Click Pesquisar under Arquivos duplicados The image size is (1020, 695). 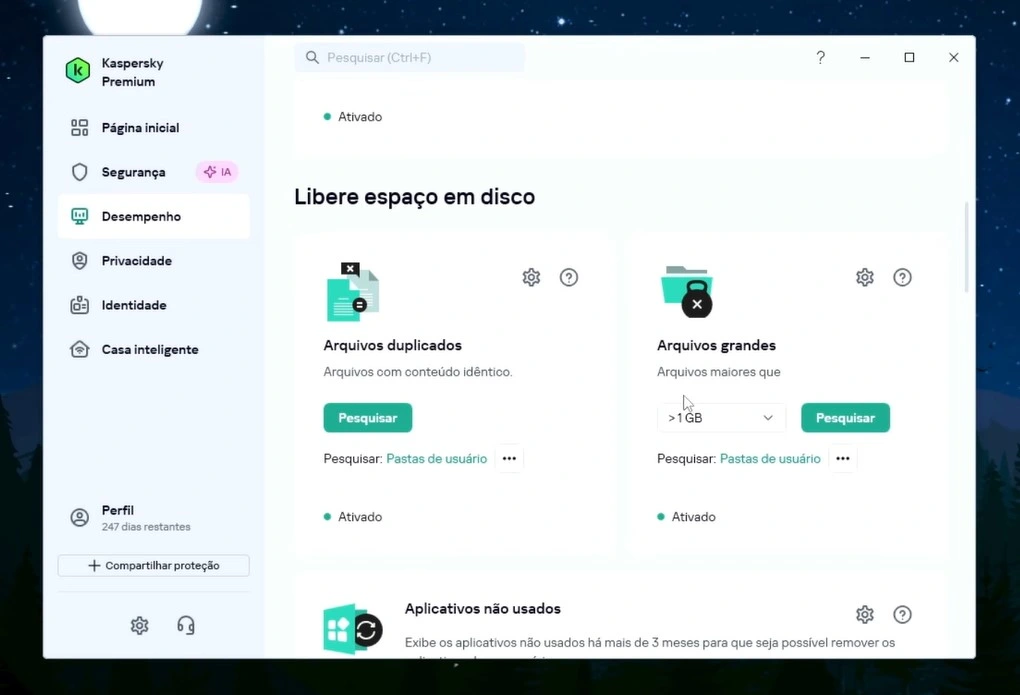[368, 418]
